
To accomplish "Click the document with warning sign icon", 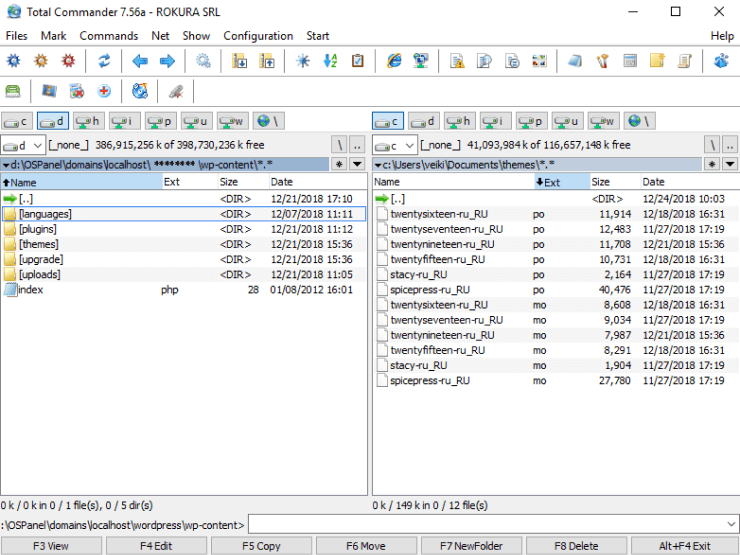I will pyautogui.click(x=457, y=61).
